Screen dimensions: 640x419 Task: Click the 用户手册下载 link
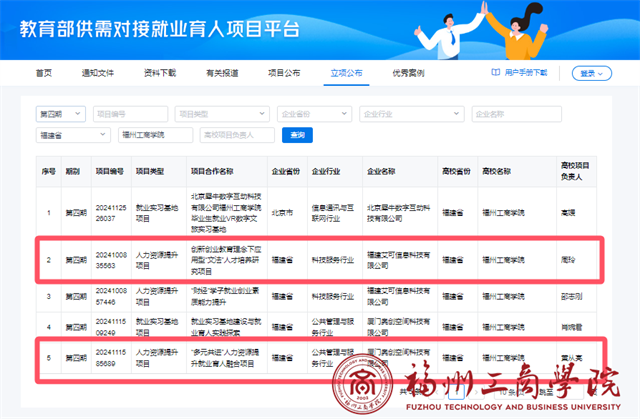pos(526,73)
